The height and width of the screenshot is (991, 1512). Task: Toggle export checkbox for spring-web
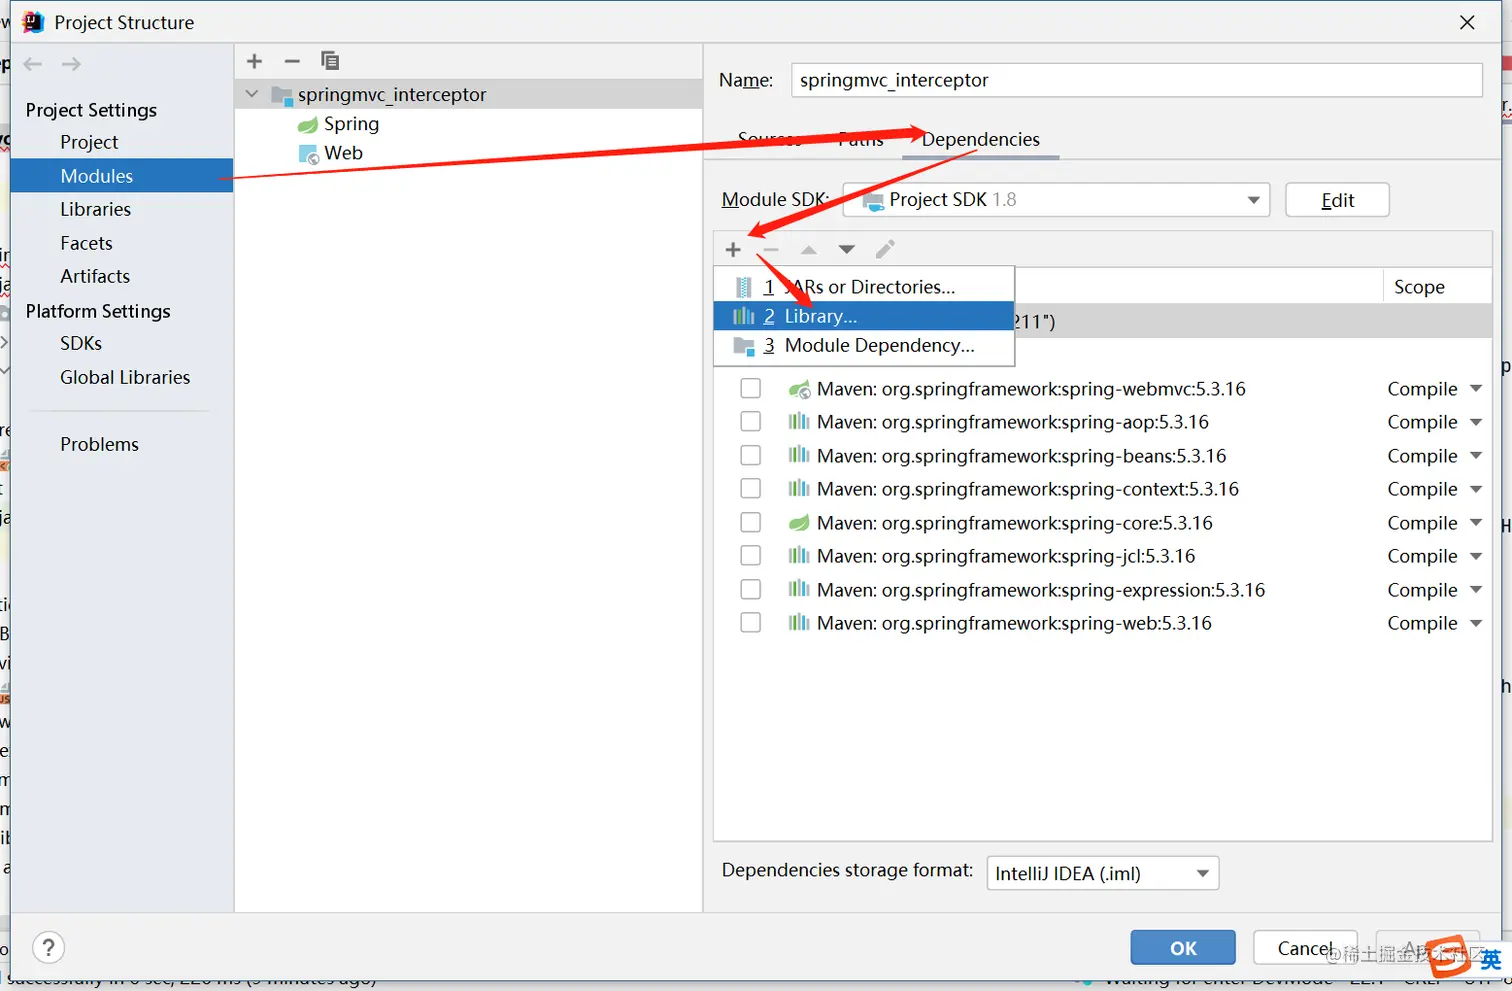751,623
